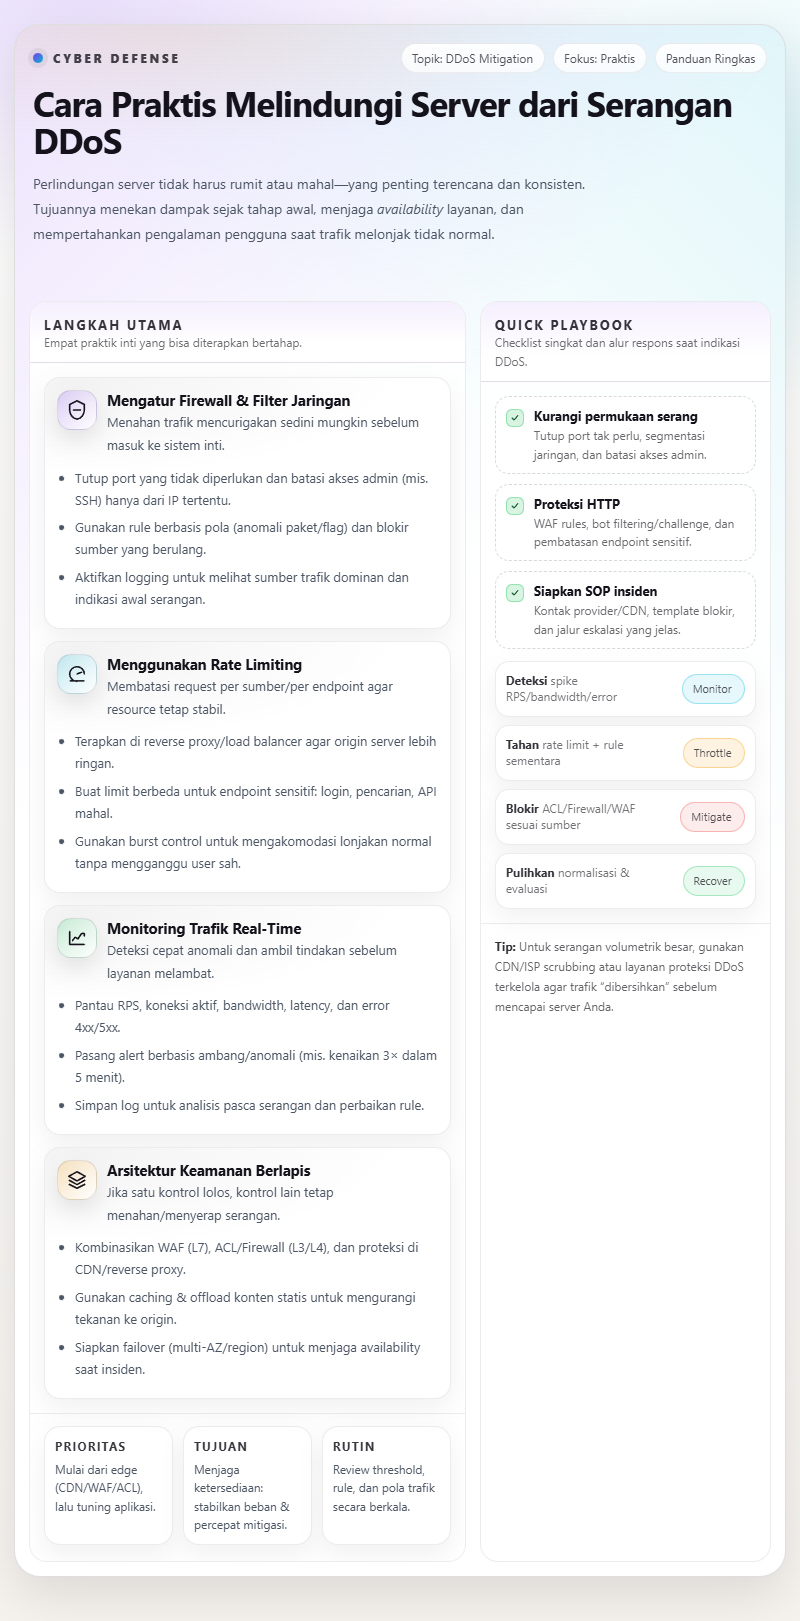Toggle the Proteksi HTTP checkbox
The image size is (800, 1621).
(x=515, y=506)
